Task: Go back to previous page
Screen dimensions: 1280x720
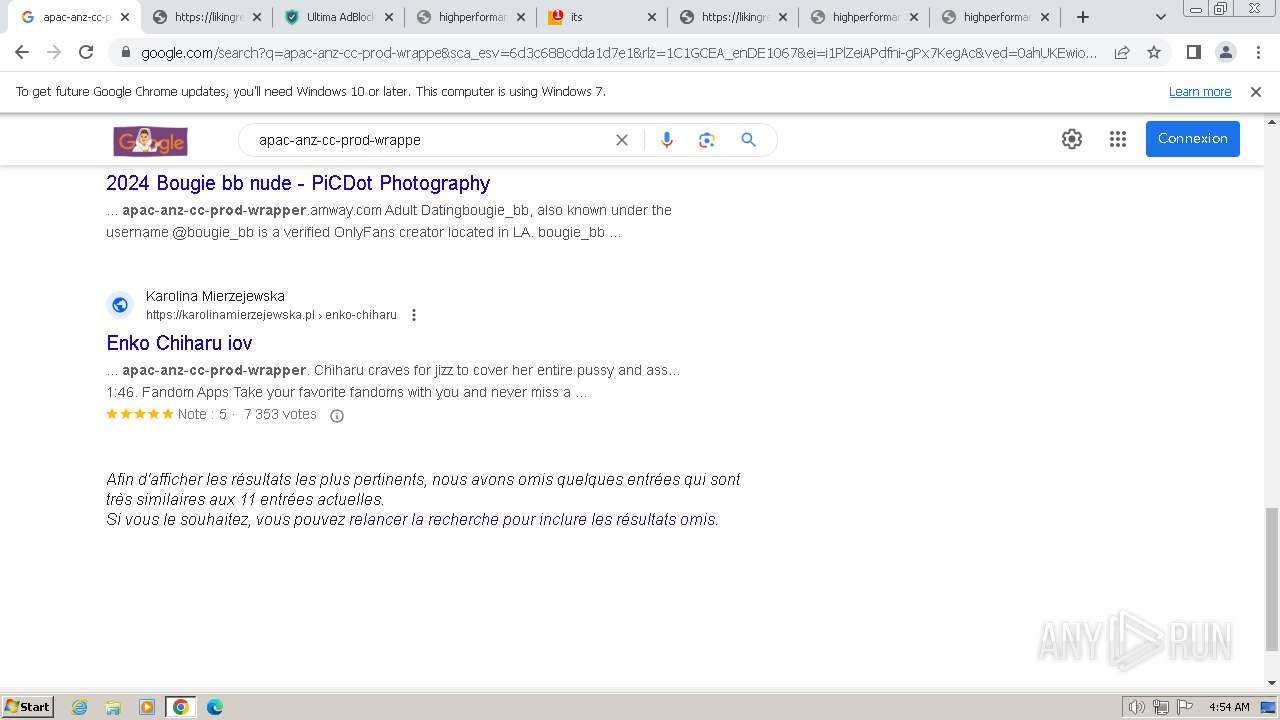Action: click(21, 52)
